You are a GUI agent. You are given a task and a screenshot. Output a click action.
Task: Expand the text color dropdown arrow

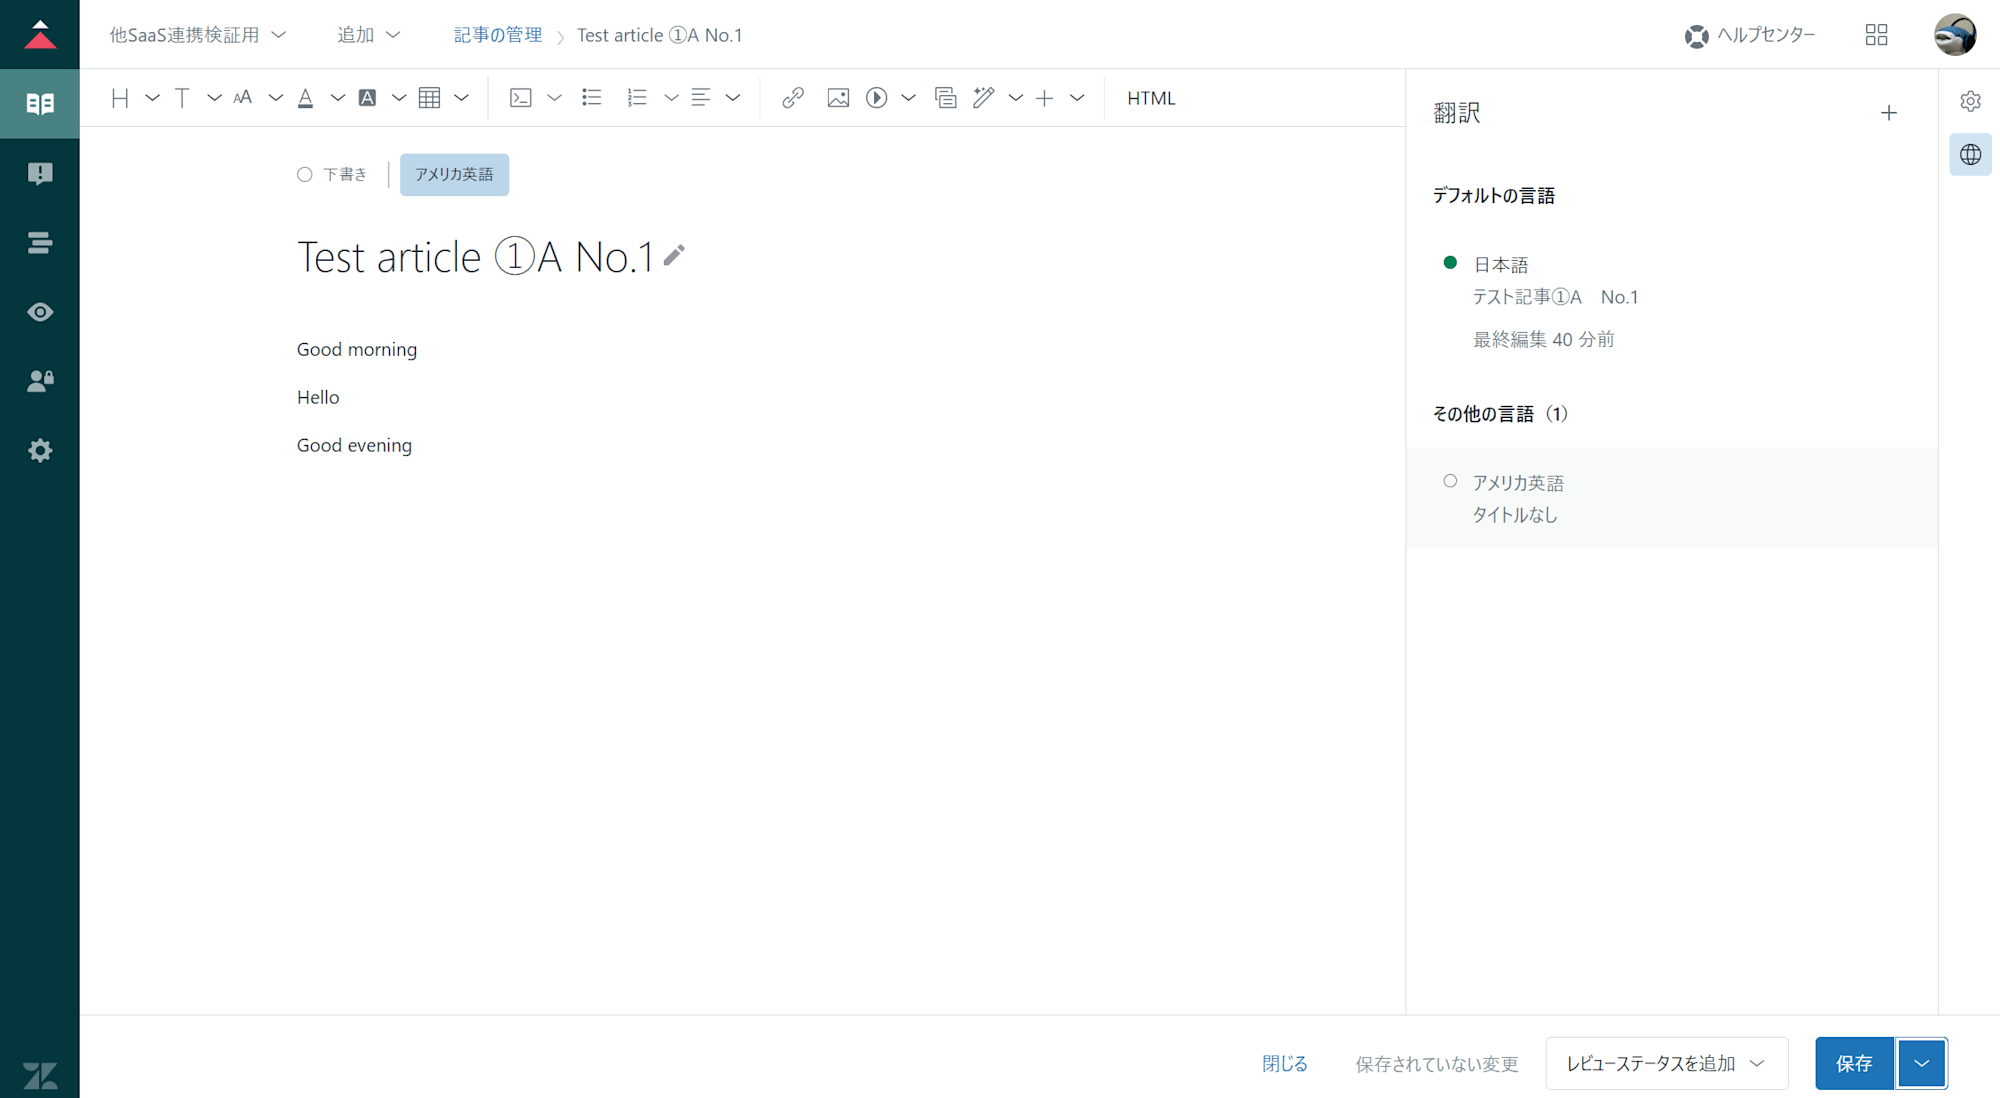337,98
